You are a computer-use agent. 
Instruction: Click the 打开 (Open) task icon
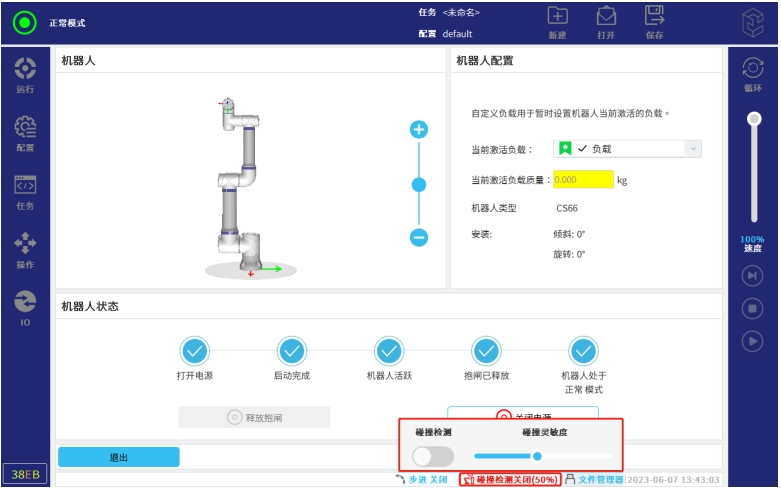point(606,21)
